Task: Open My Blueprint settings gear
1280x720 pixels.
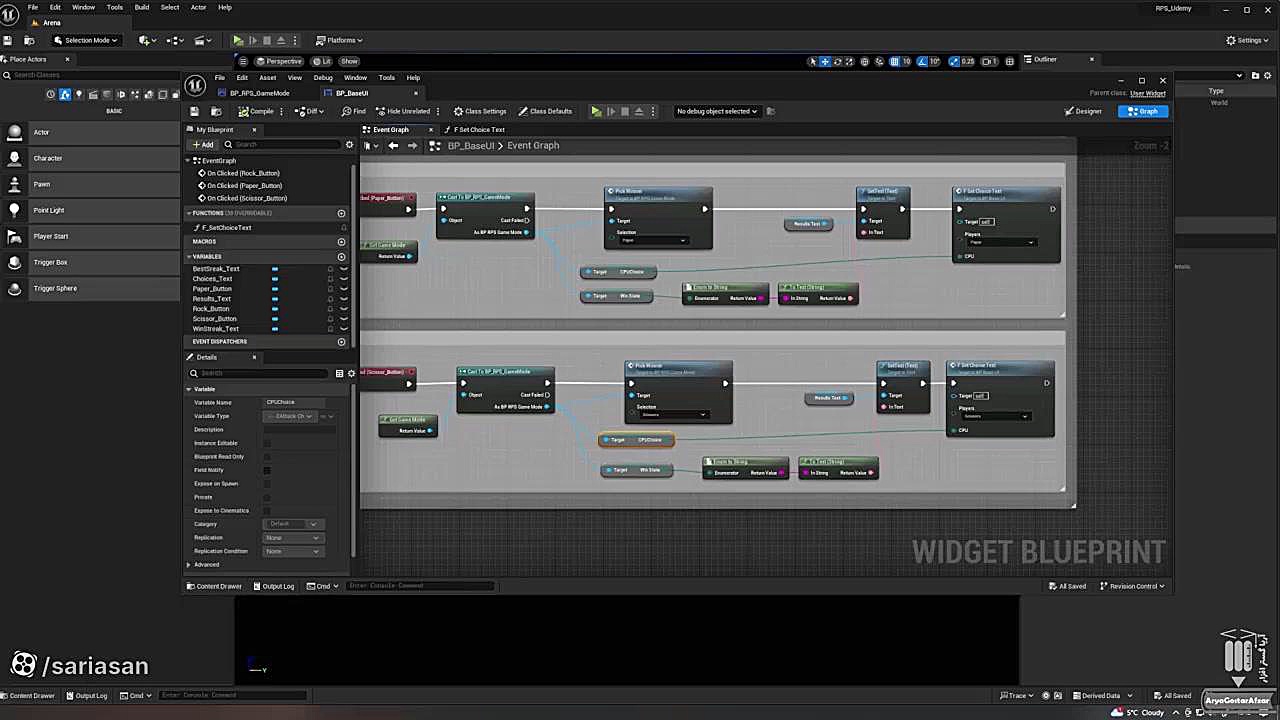Action: [x=349, y=145]
